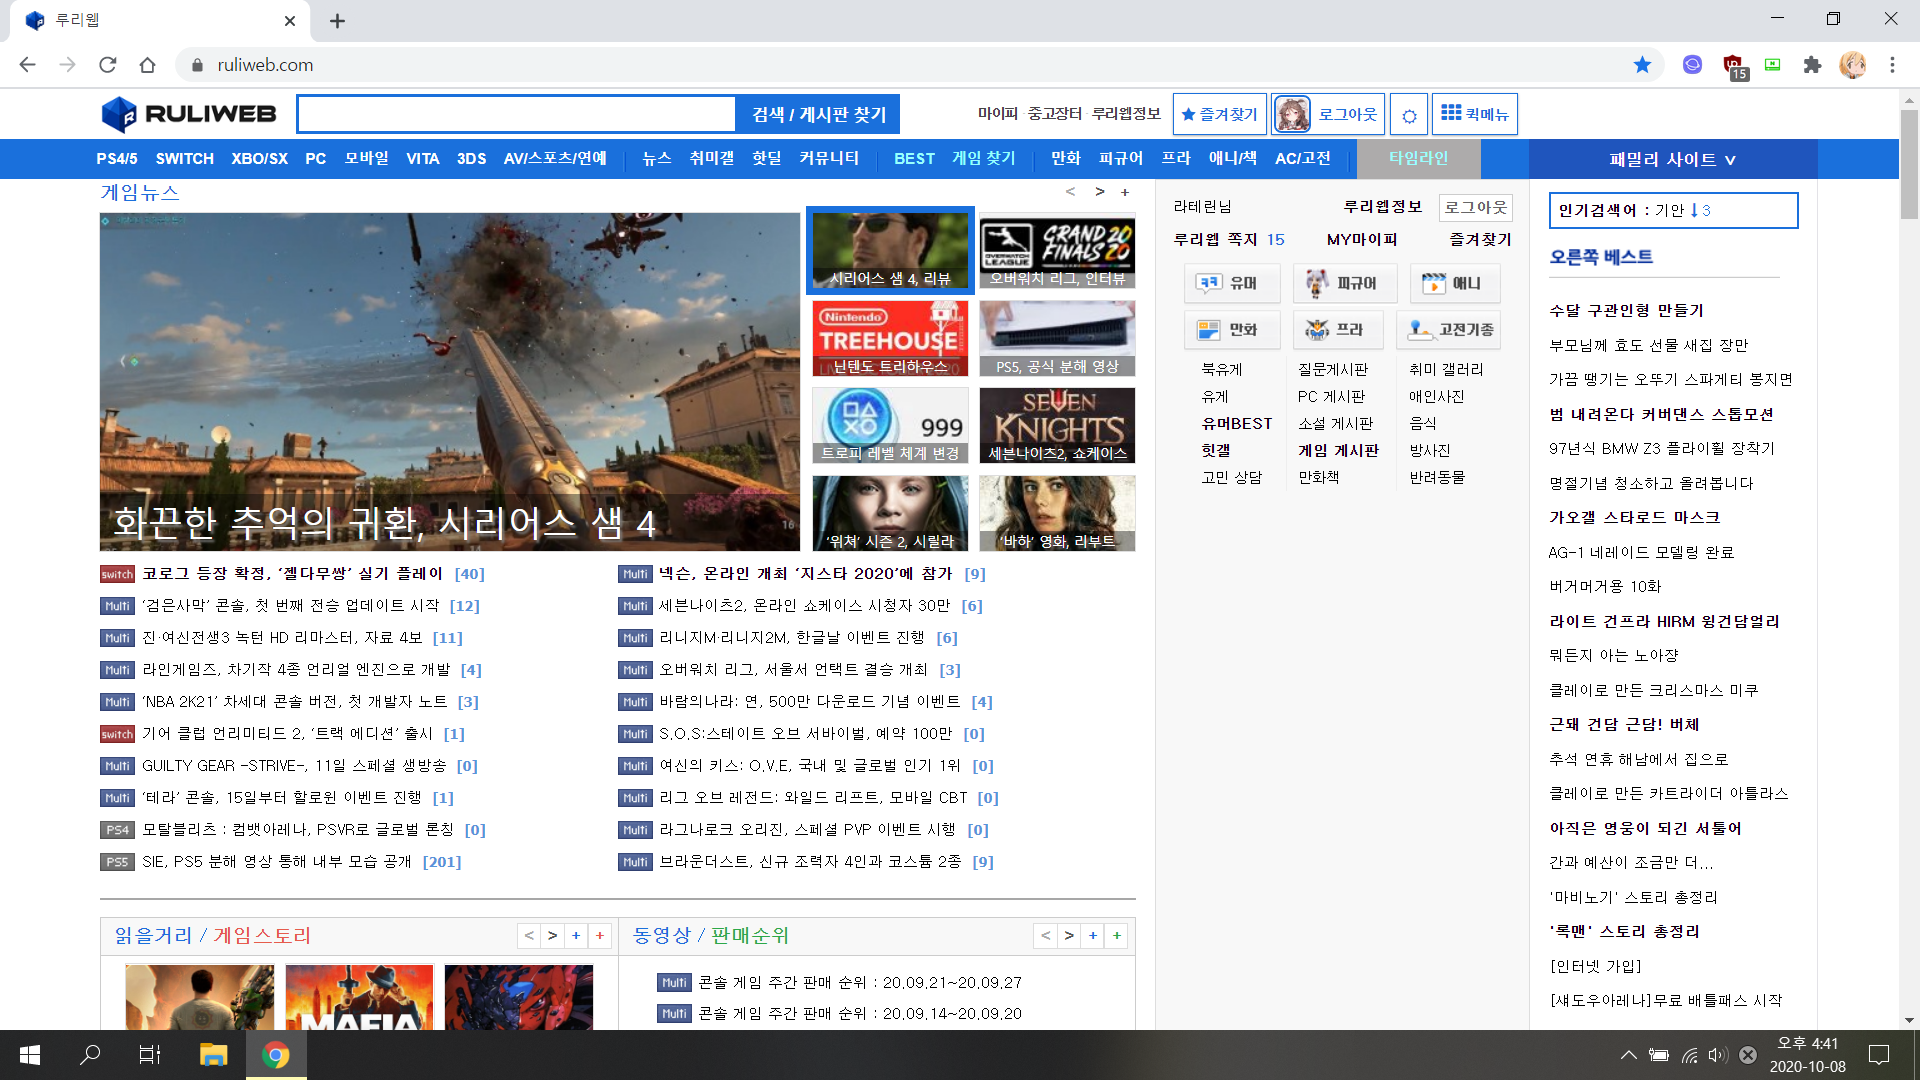
Task: Open the 애니 board icon button
Action: click(x=1454, y=284)
